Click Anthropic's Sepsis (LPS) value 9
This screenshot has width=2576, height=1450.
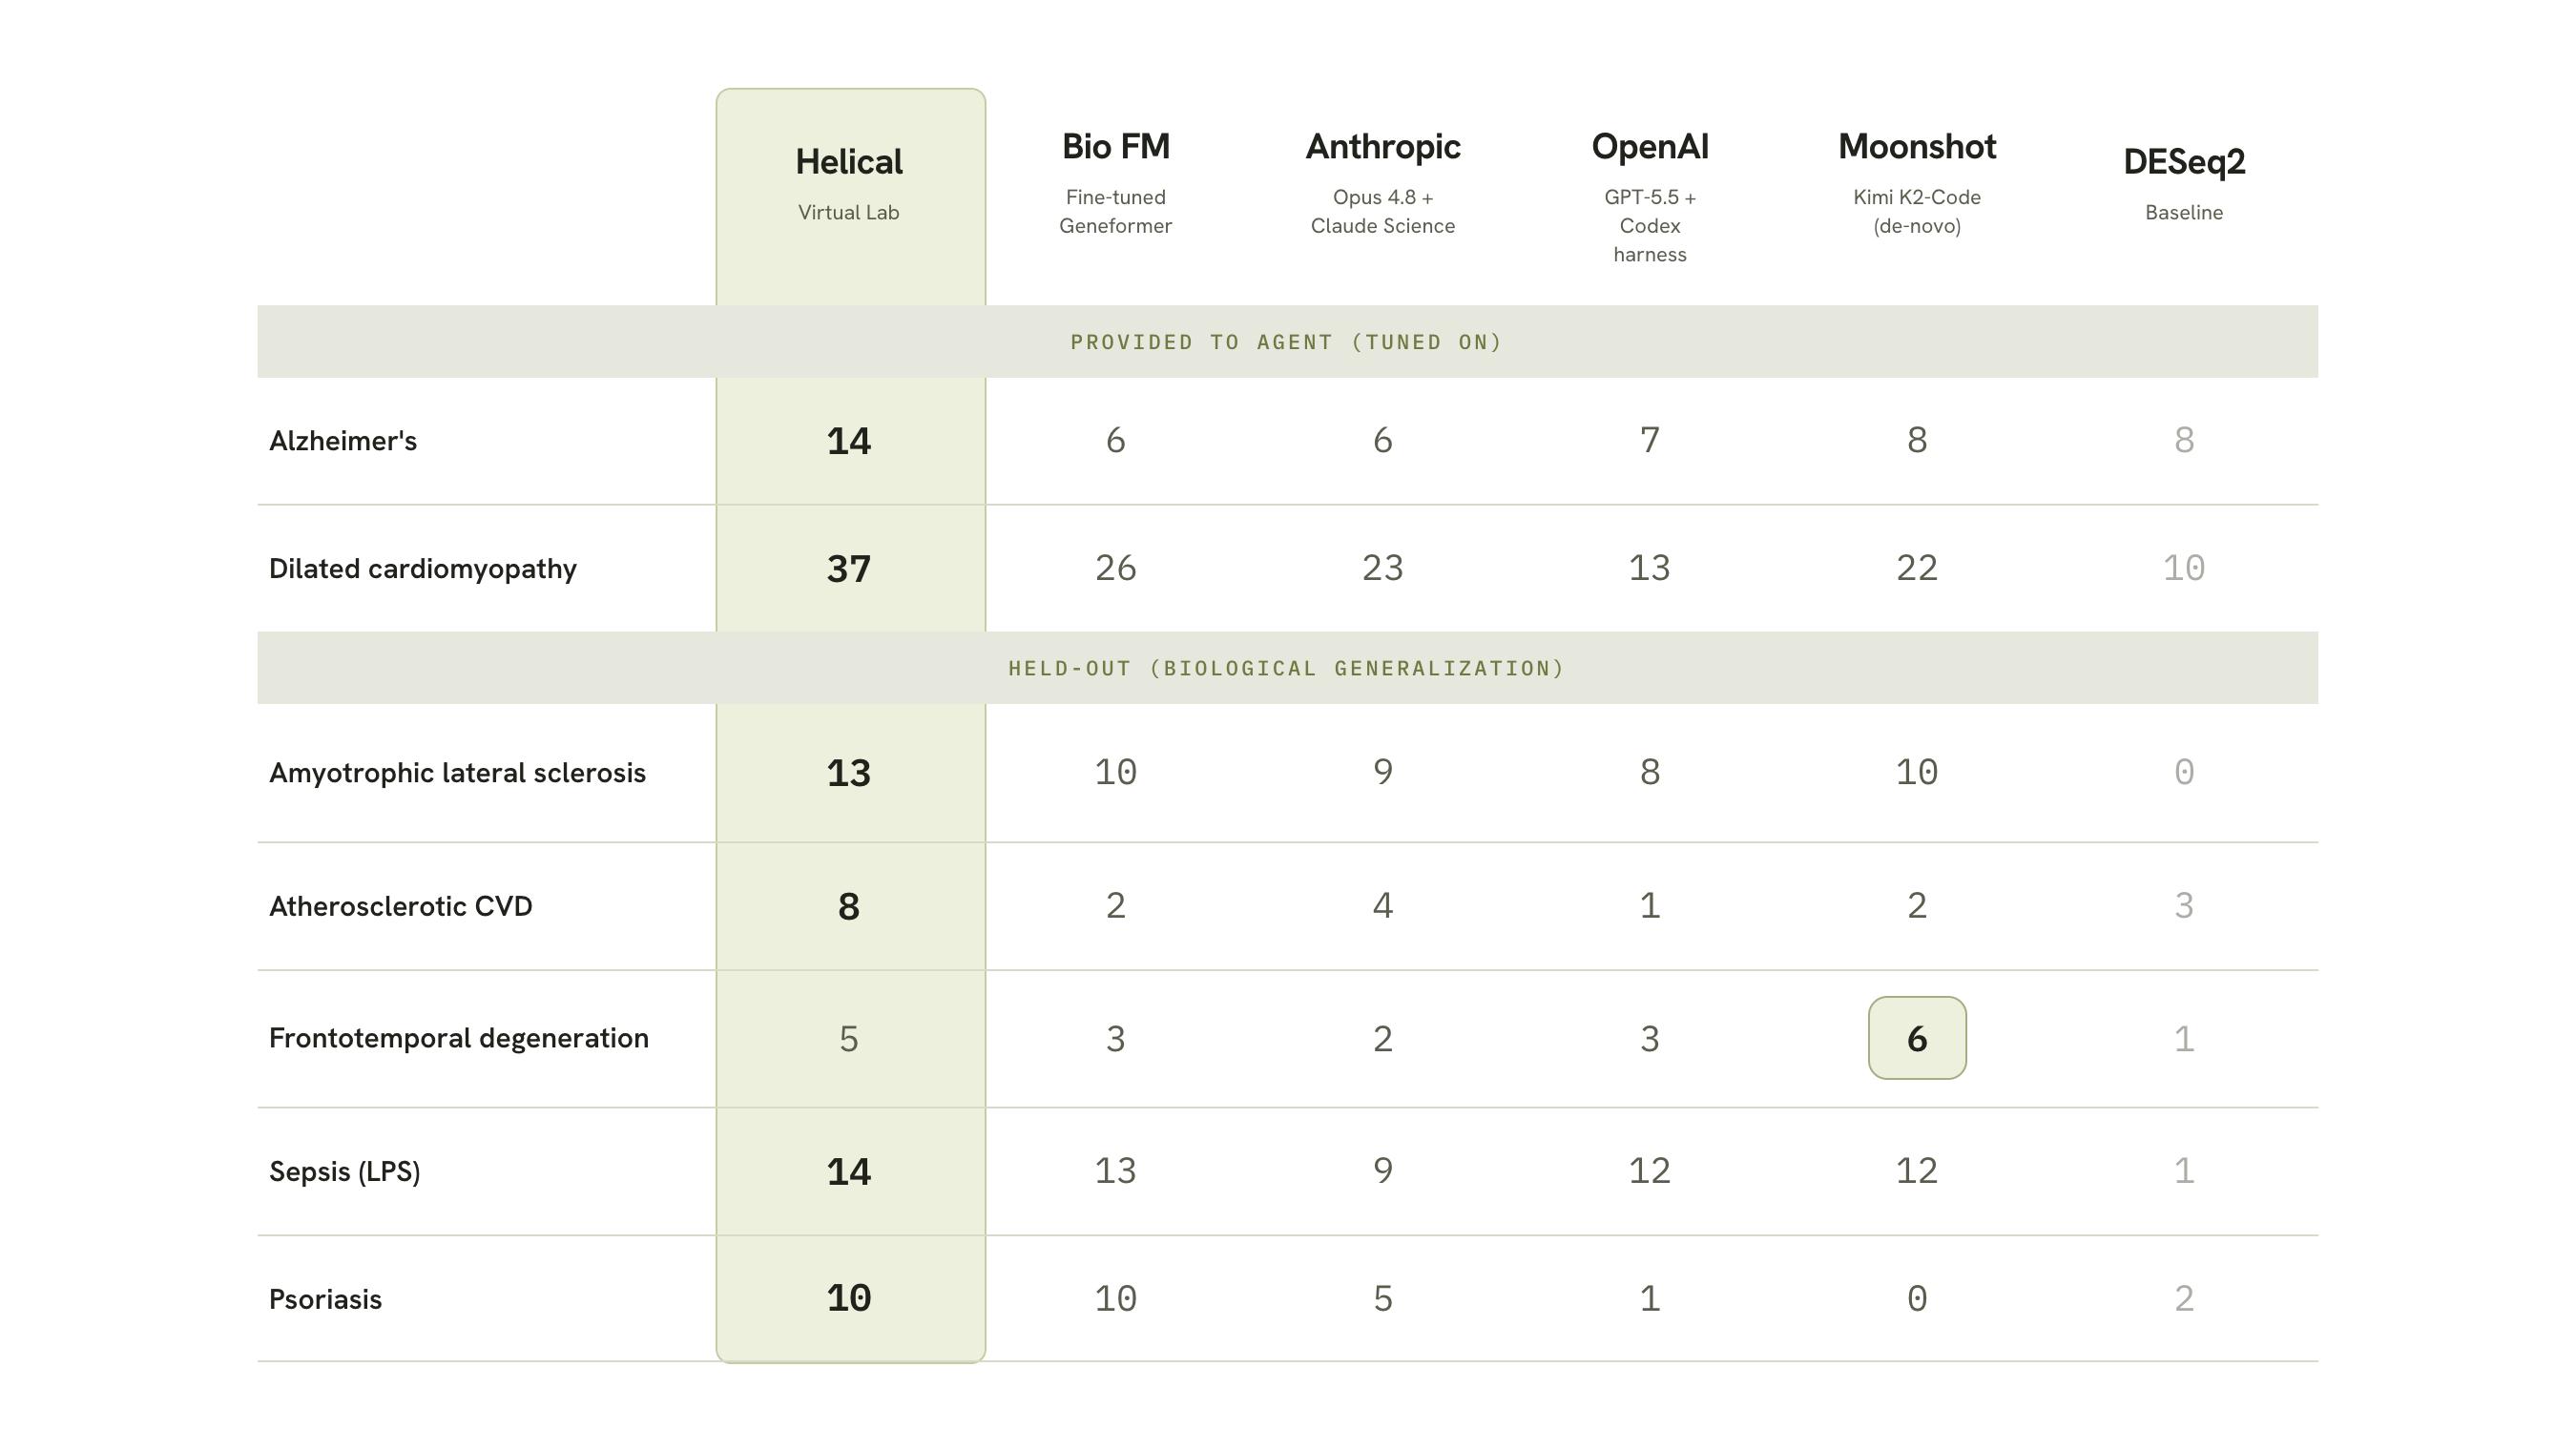(1383, 1171)
